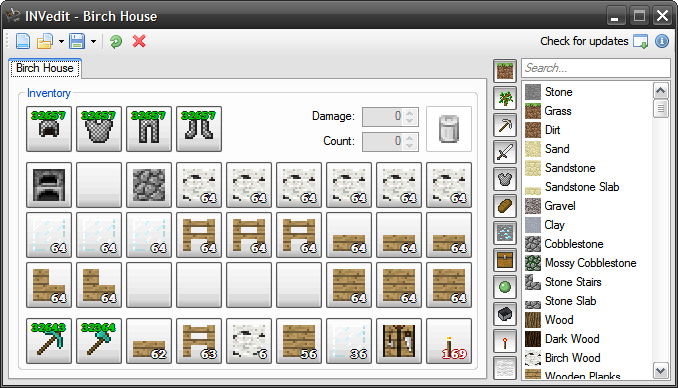Screen dimensions: 678x388
Task: Open the Redstone torch category icon
Action: click(505, 342)
